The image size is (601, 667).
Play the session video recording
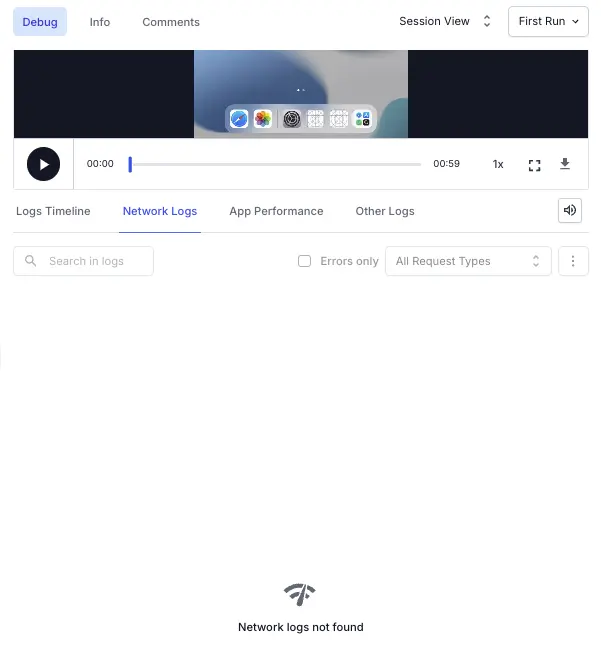click(43, 164)
